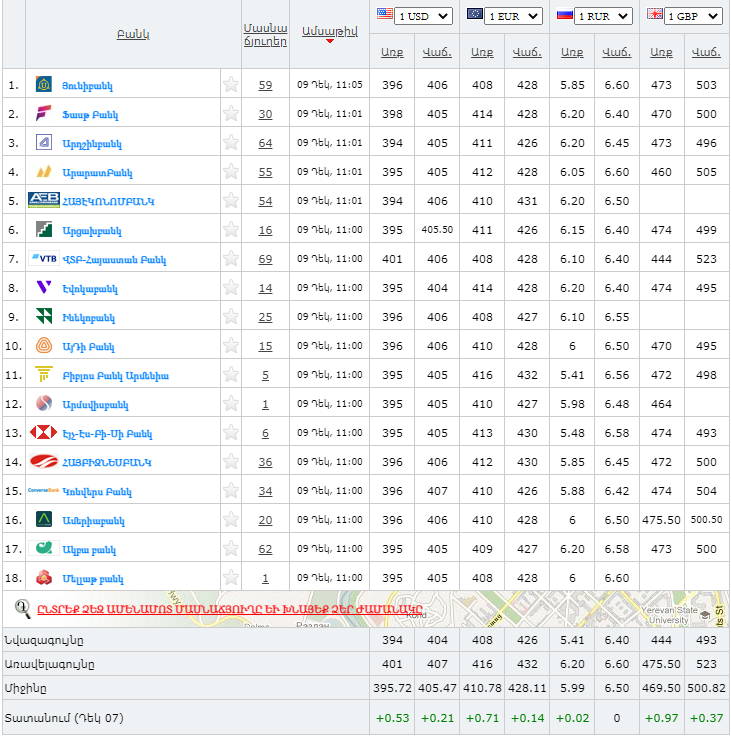Open the 1 GBP currency dropdown
This screenshot has width=731, height=736.
click(x=693, y=16)
